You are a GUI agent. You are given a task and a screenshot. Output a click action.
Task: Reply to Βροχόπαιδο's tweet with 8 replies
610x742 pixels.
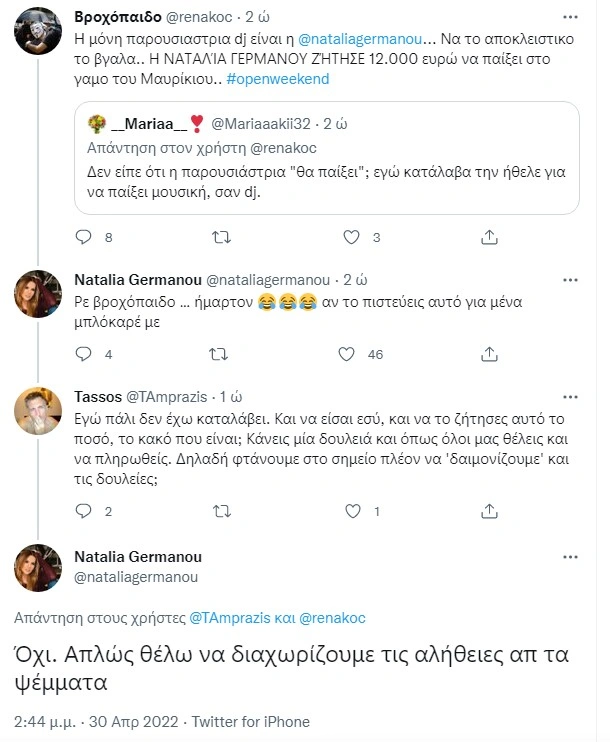84,238
